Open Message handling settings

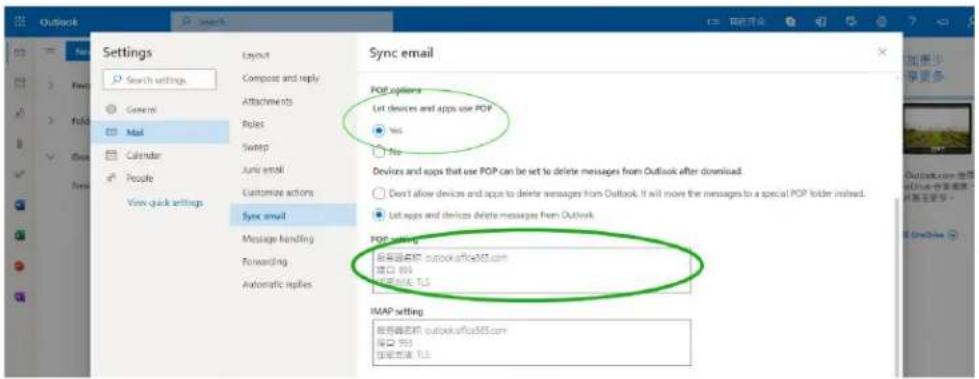pos(278,239)
